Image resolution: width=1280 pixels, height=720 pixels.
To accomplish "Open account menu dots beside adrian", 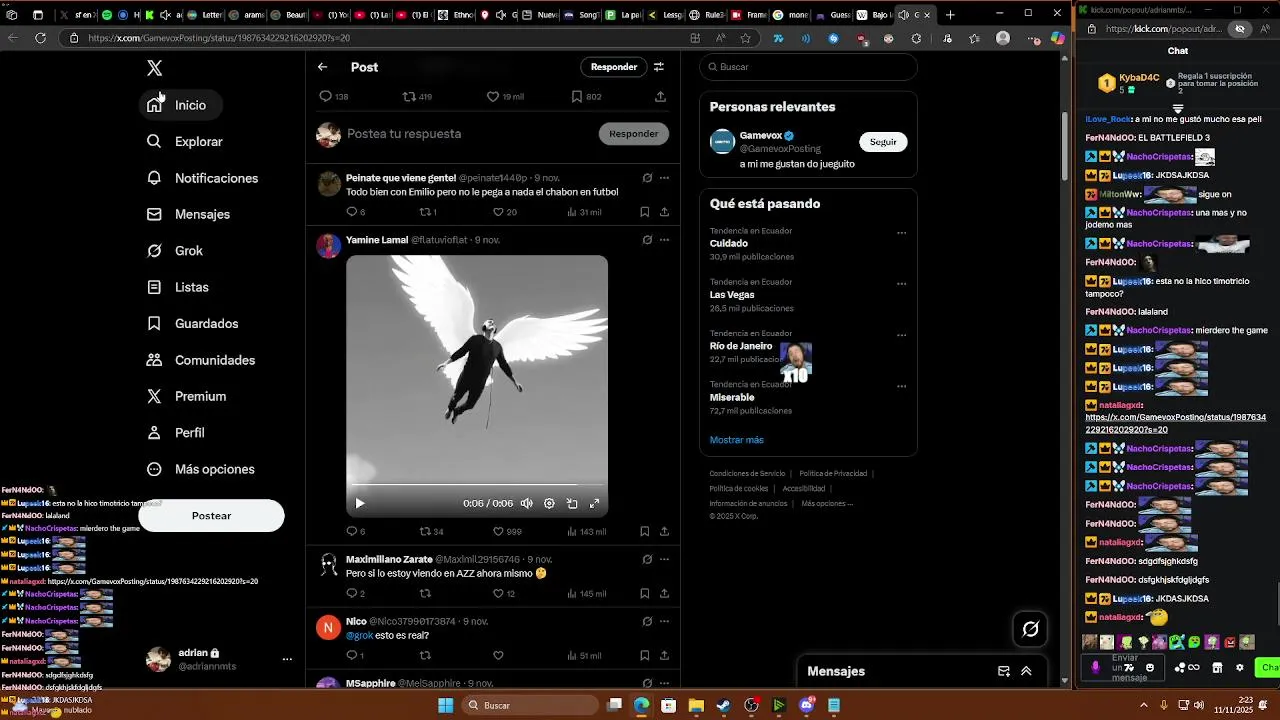I will point(287,660).
